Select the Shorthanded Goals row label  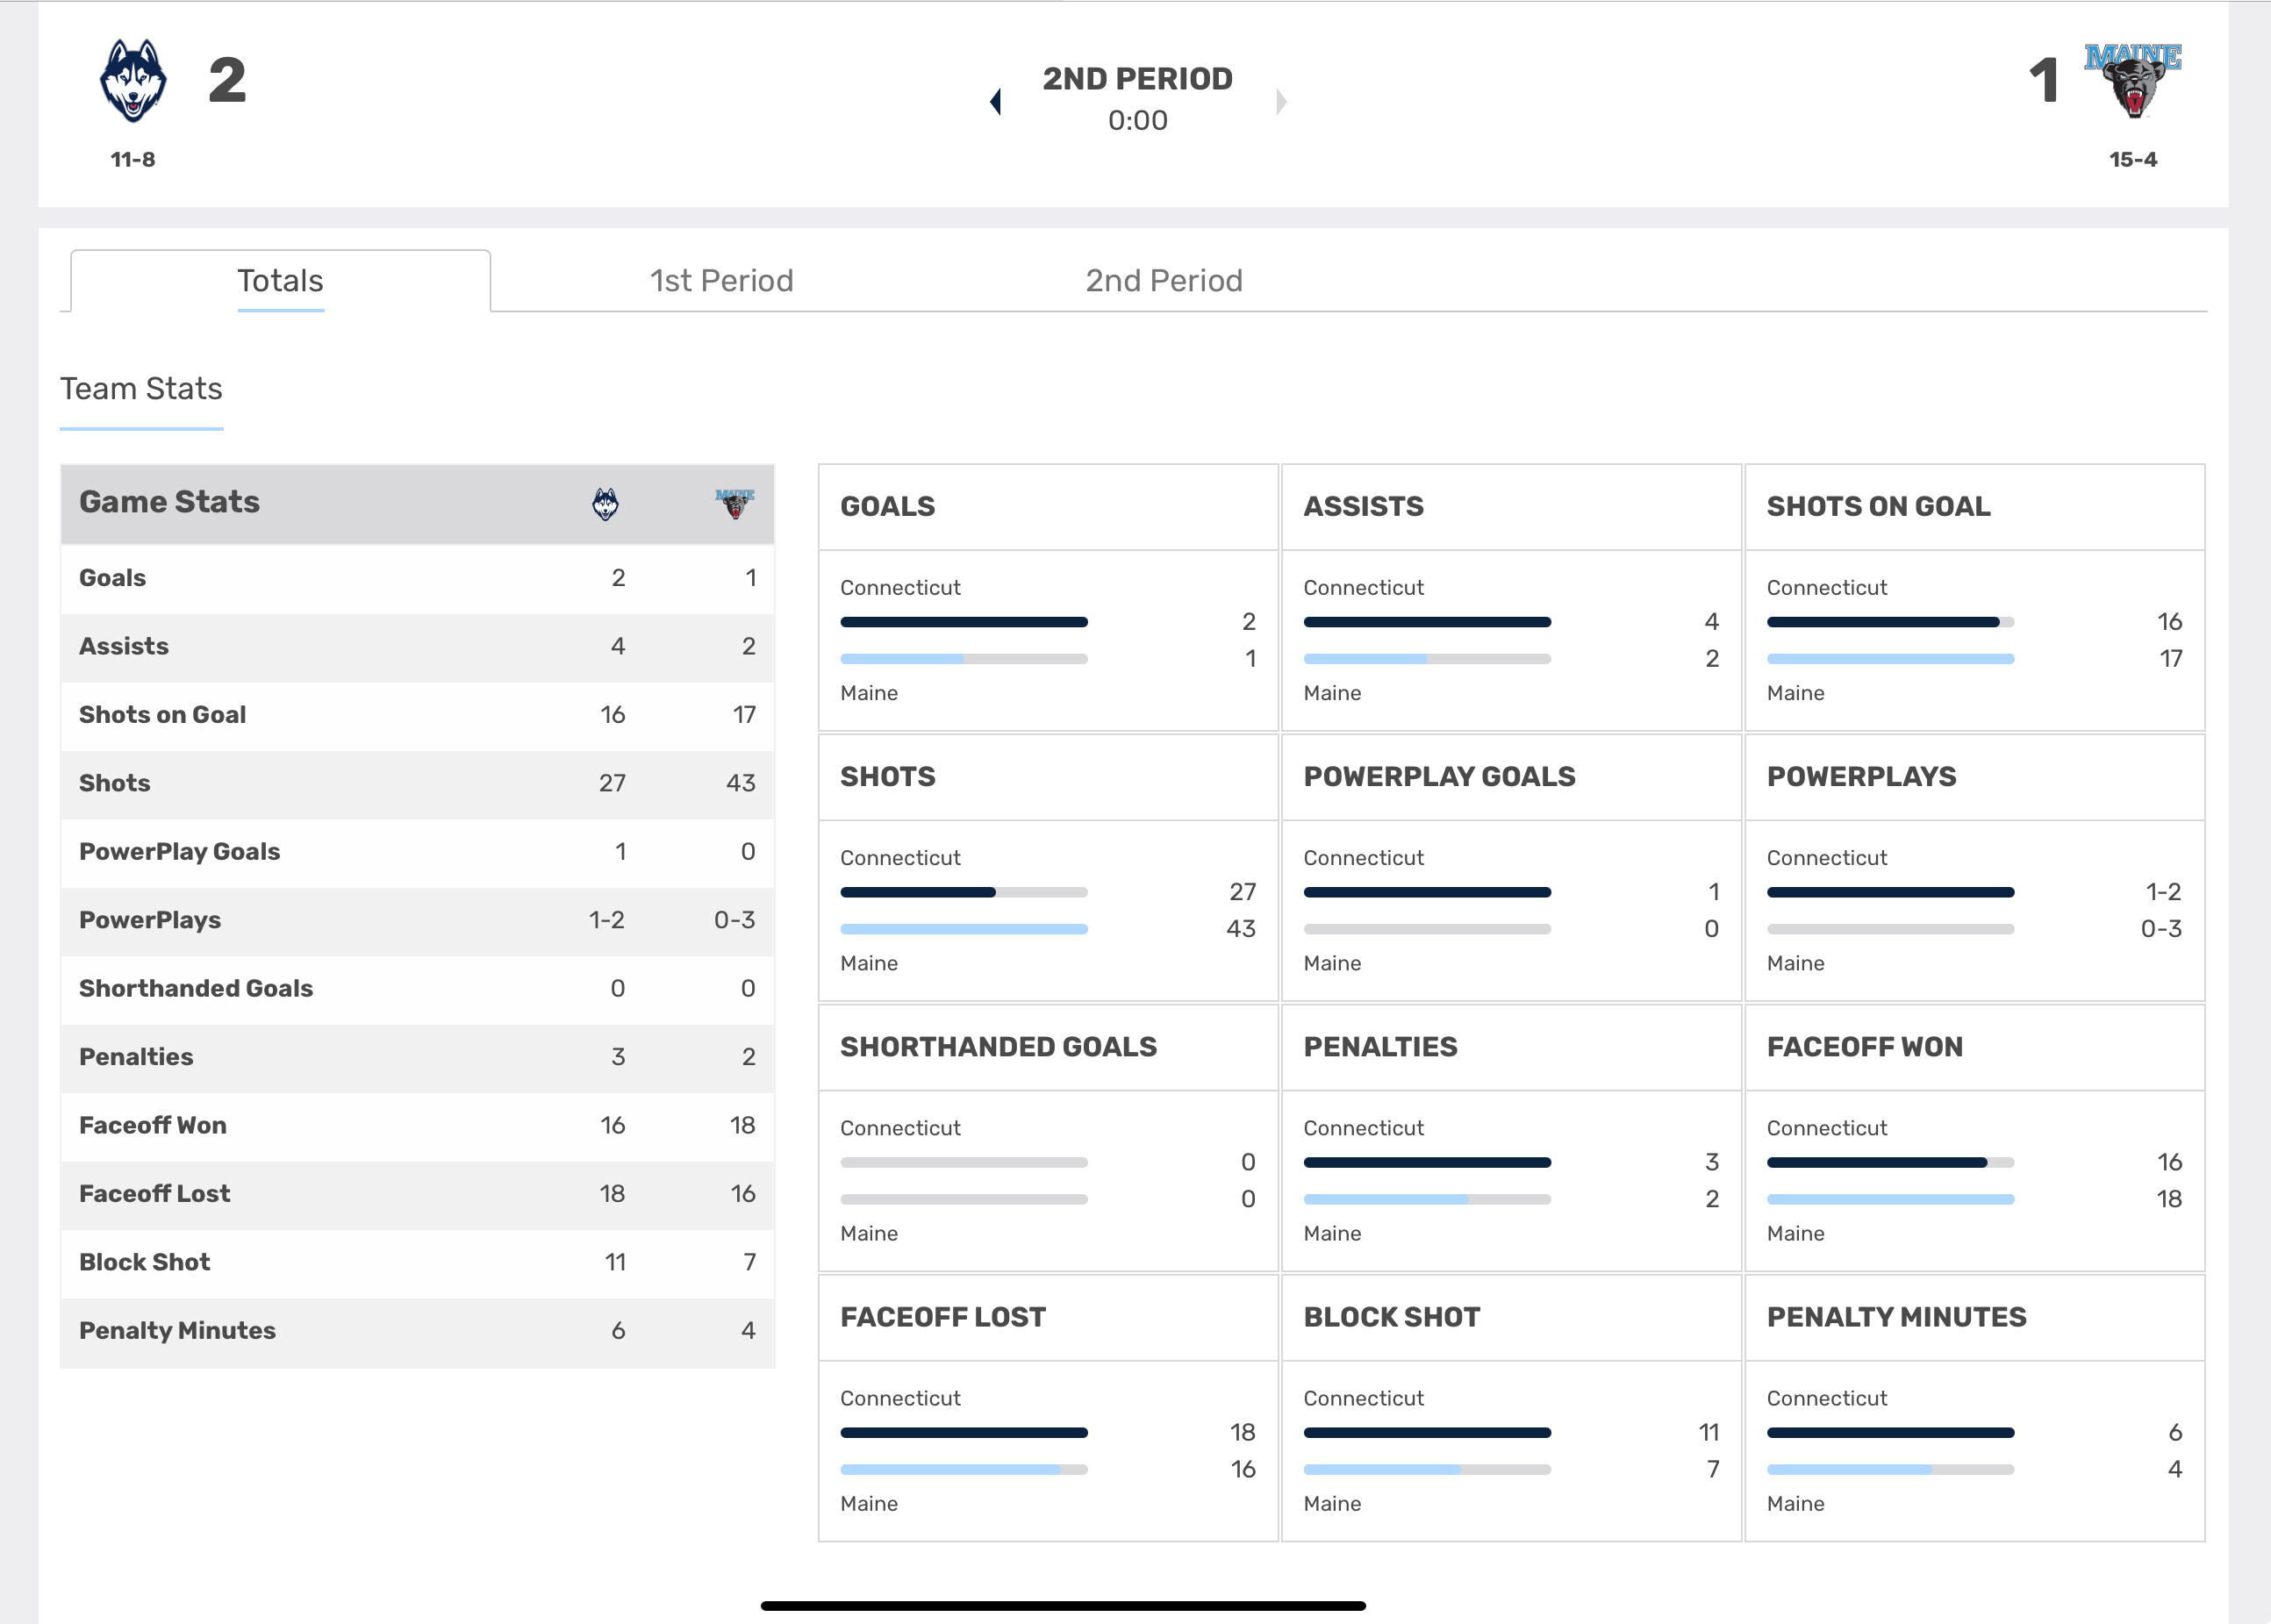[x=196, y=989]
